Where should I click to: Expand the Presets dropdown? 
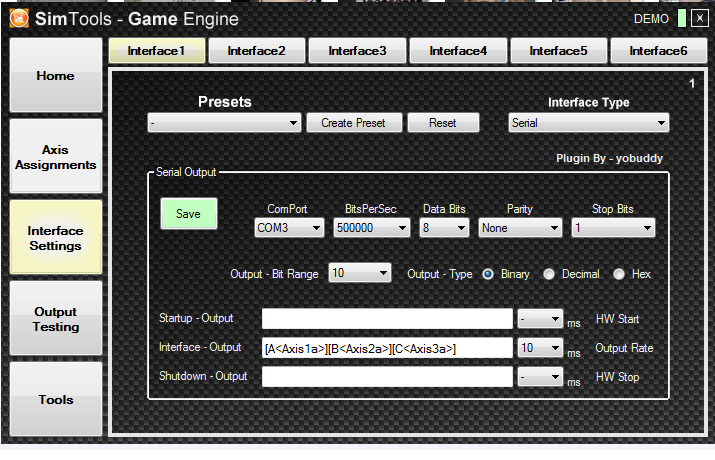[224, 123]
